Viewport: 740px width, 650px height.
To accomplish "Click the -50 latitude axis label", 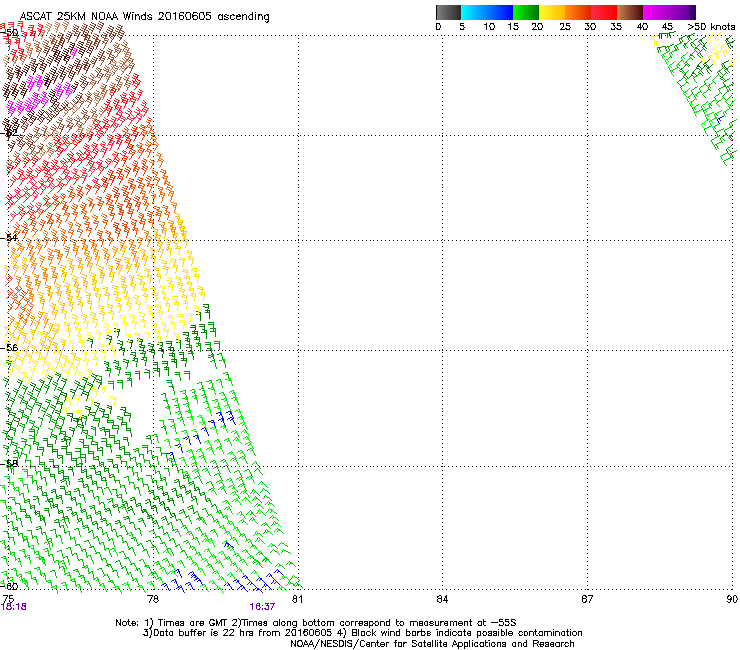I will tap(9, 33).
